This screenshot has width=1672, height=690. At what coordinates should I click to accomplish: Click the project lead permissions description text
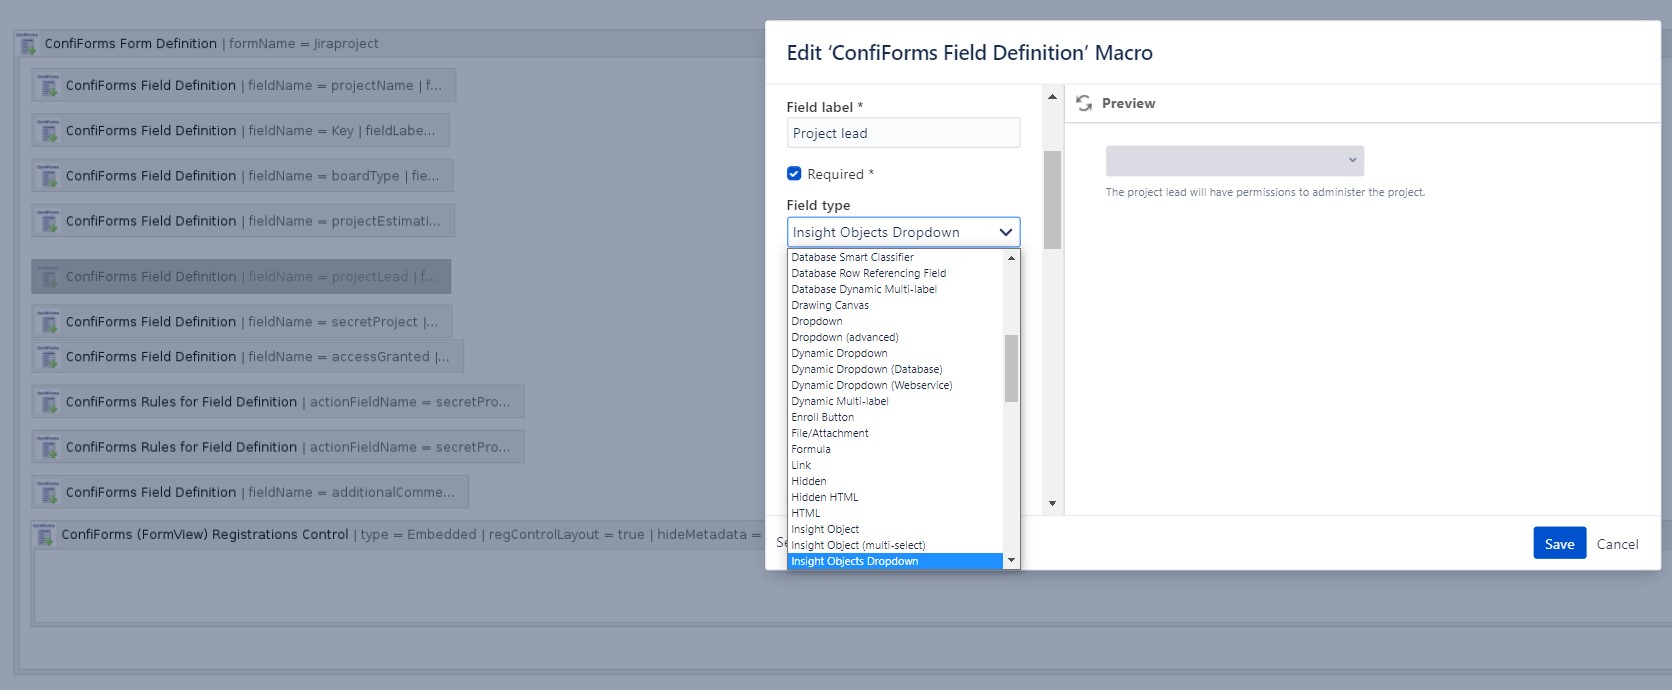click(1265, 192)
